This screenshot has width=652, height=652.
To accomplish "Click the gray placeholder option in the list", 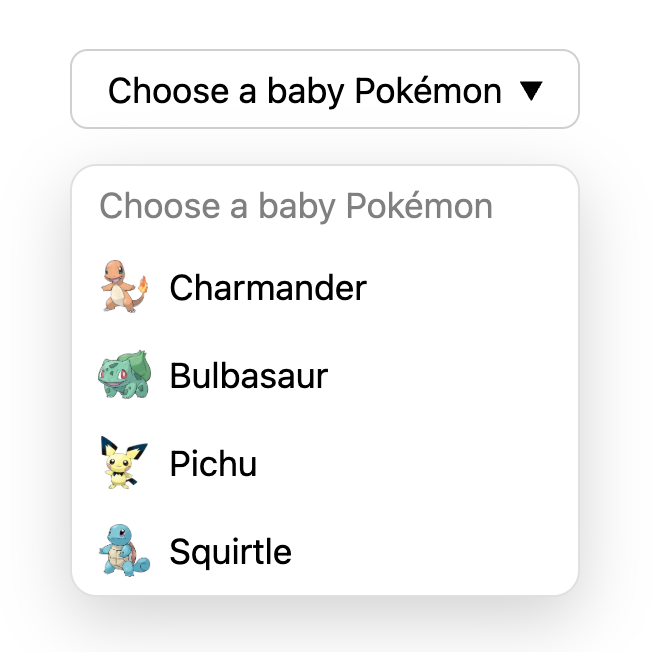I will (x=296, y=207).
